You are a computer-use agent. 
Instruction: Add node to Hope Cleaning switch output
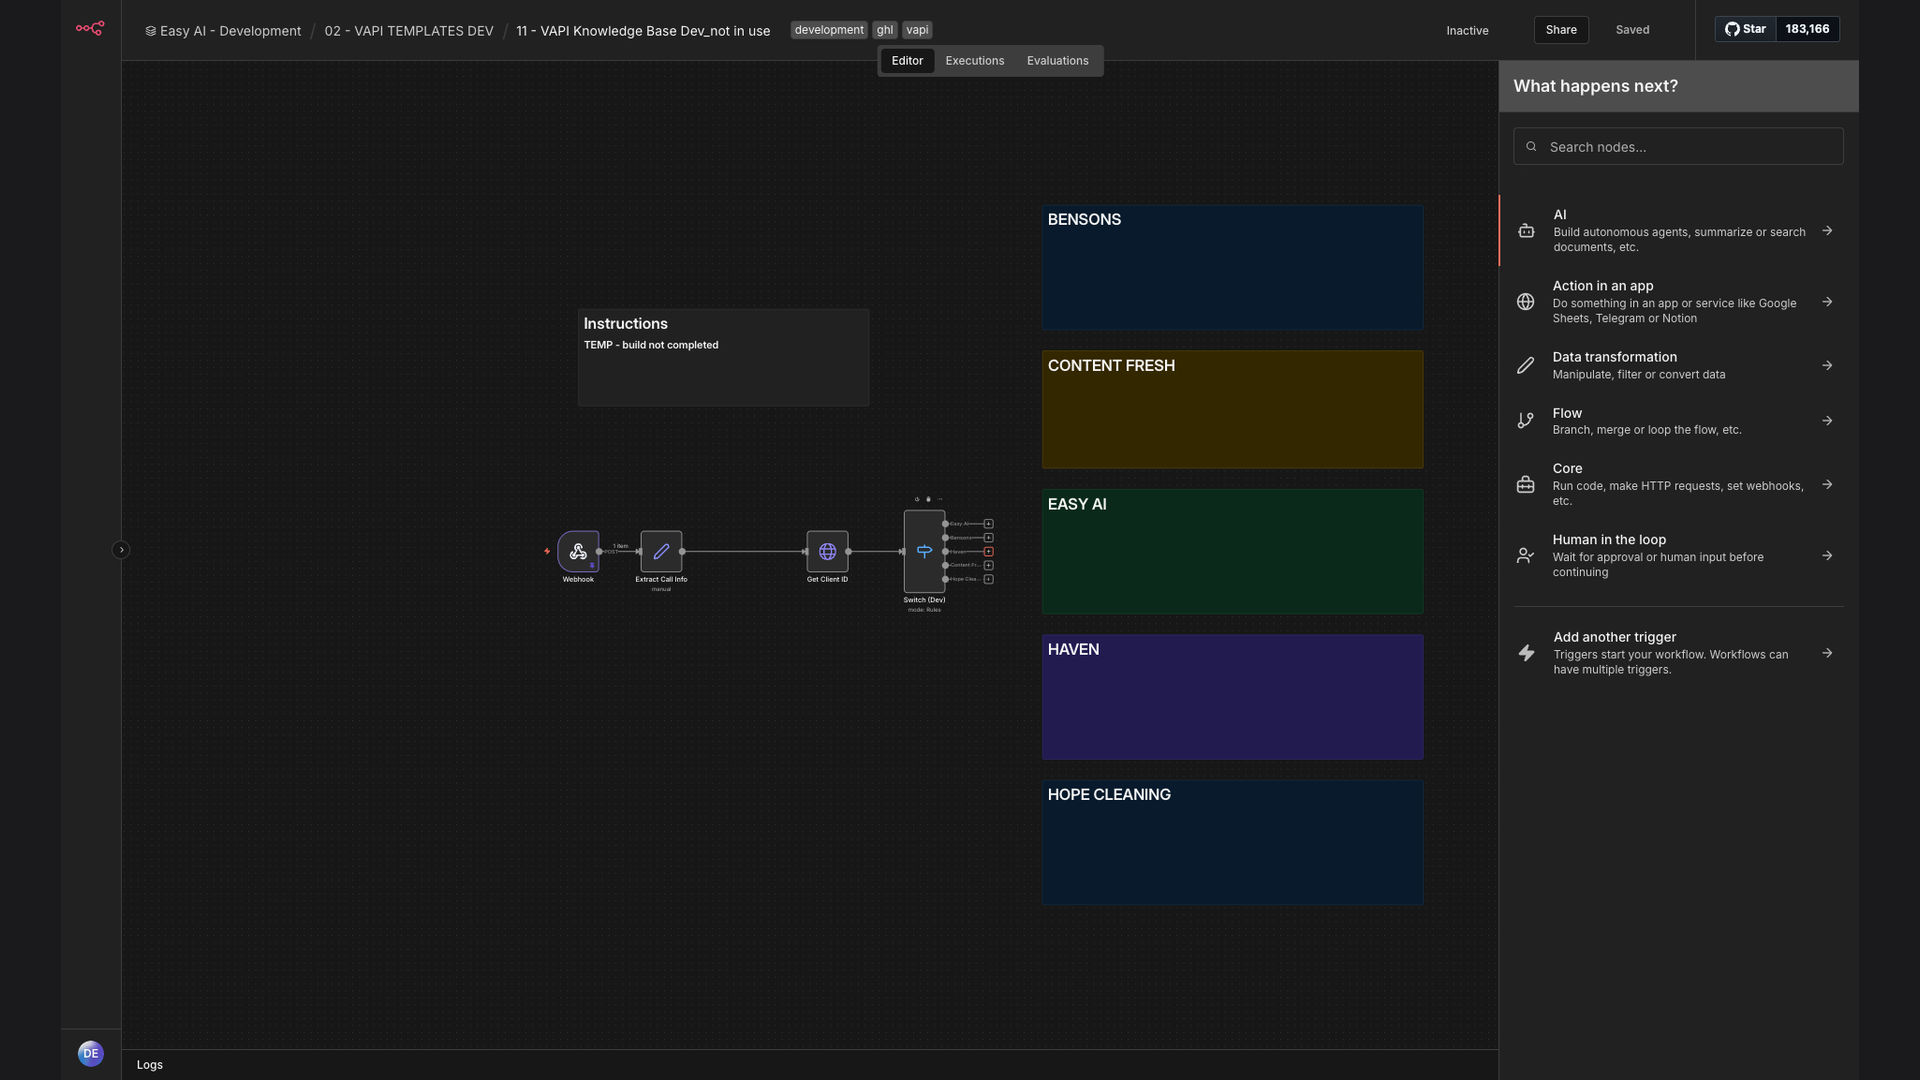tap(988, 579)
